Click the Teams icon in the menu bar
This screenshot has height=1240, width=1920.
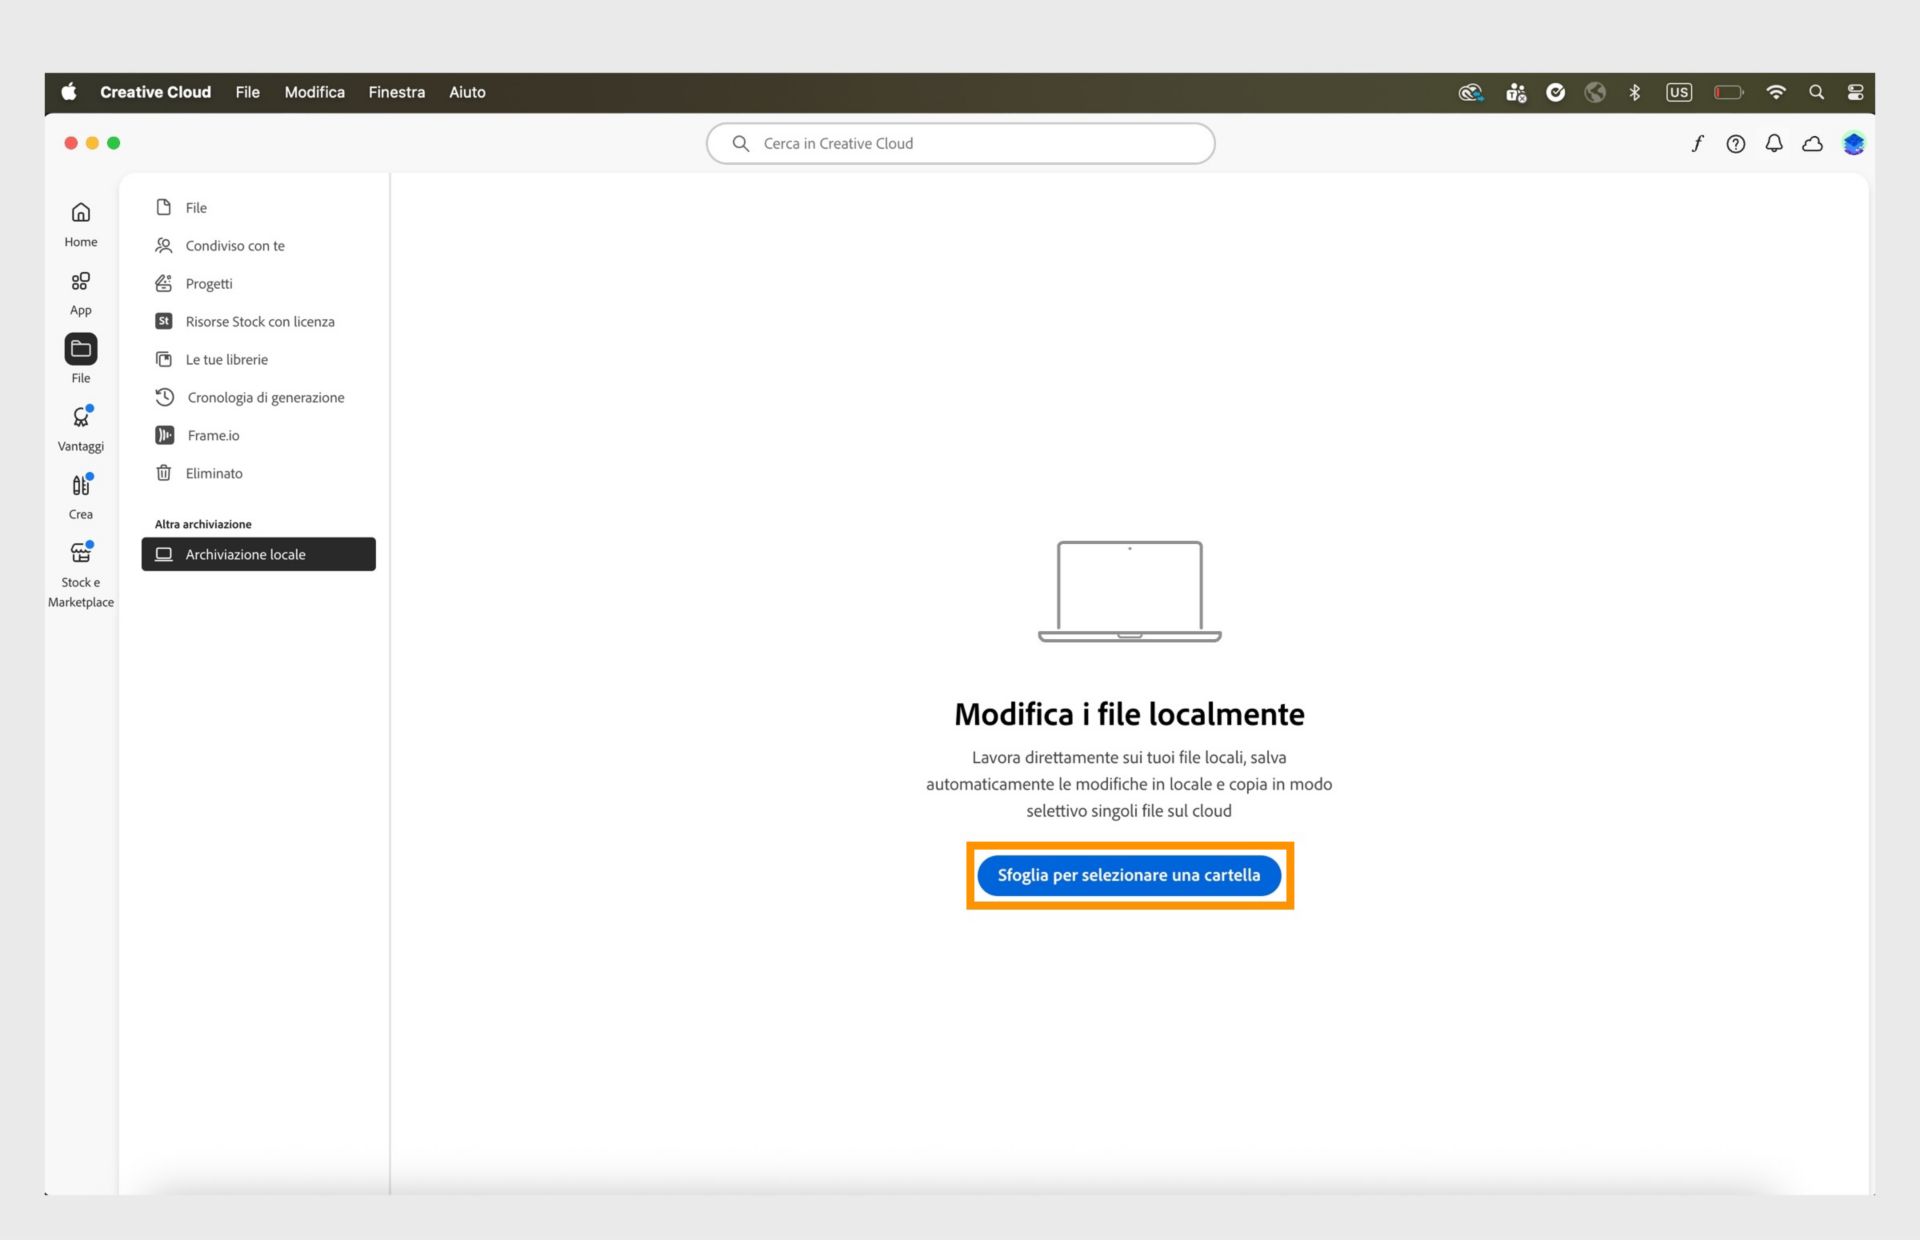[1516, 92]
